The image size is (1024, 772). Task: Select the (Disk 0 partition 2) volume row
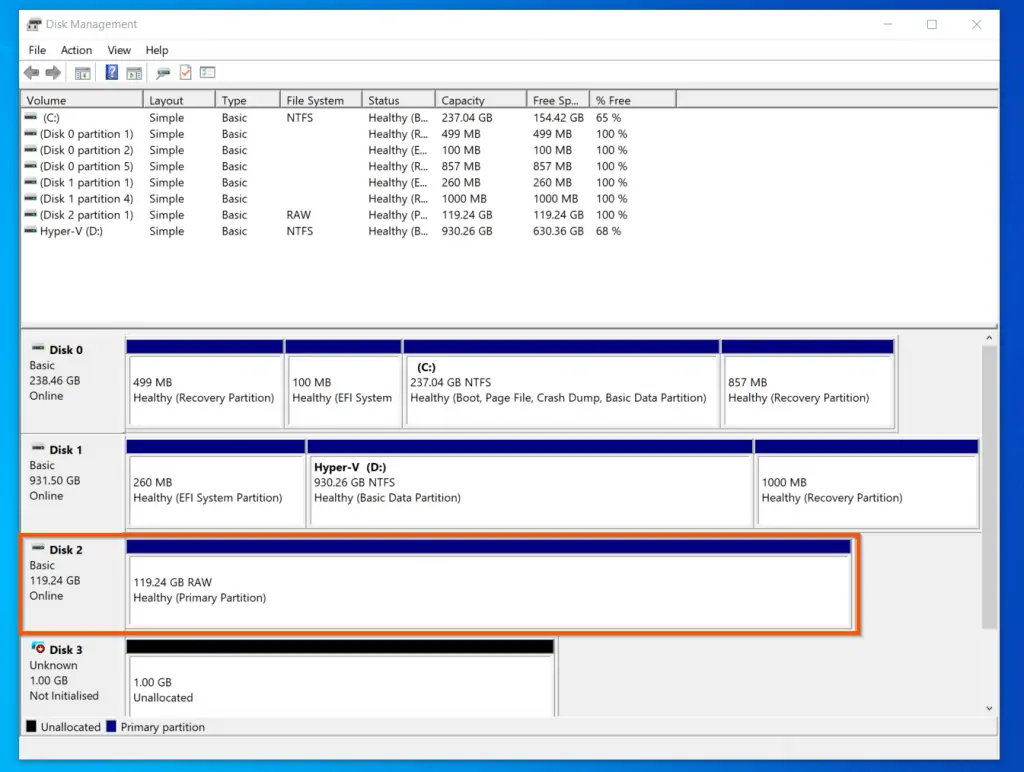(349, 150)
